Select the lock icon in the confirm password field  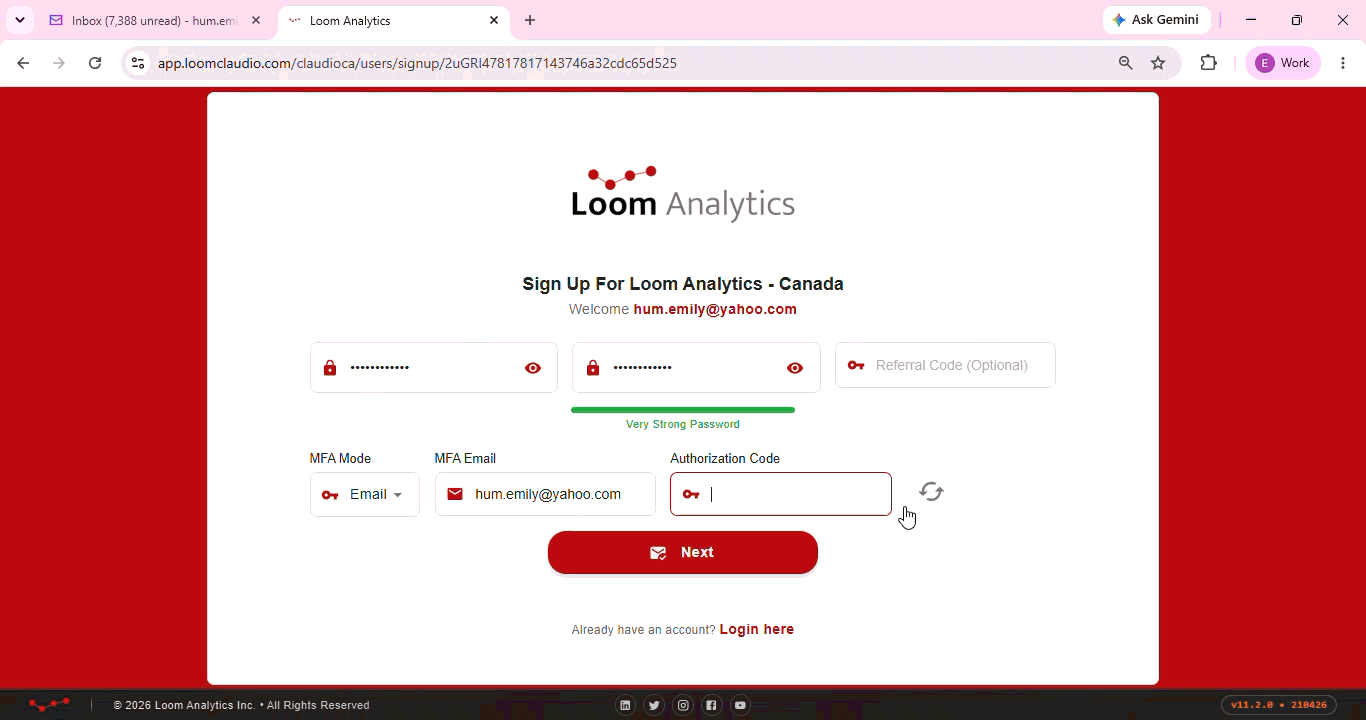pos(593,368)
